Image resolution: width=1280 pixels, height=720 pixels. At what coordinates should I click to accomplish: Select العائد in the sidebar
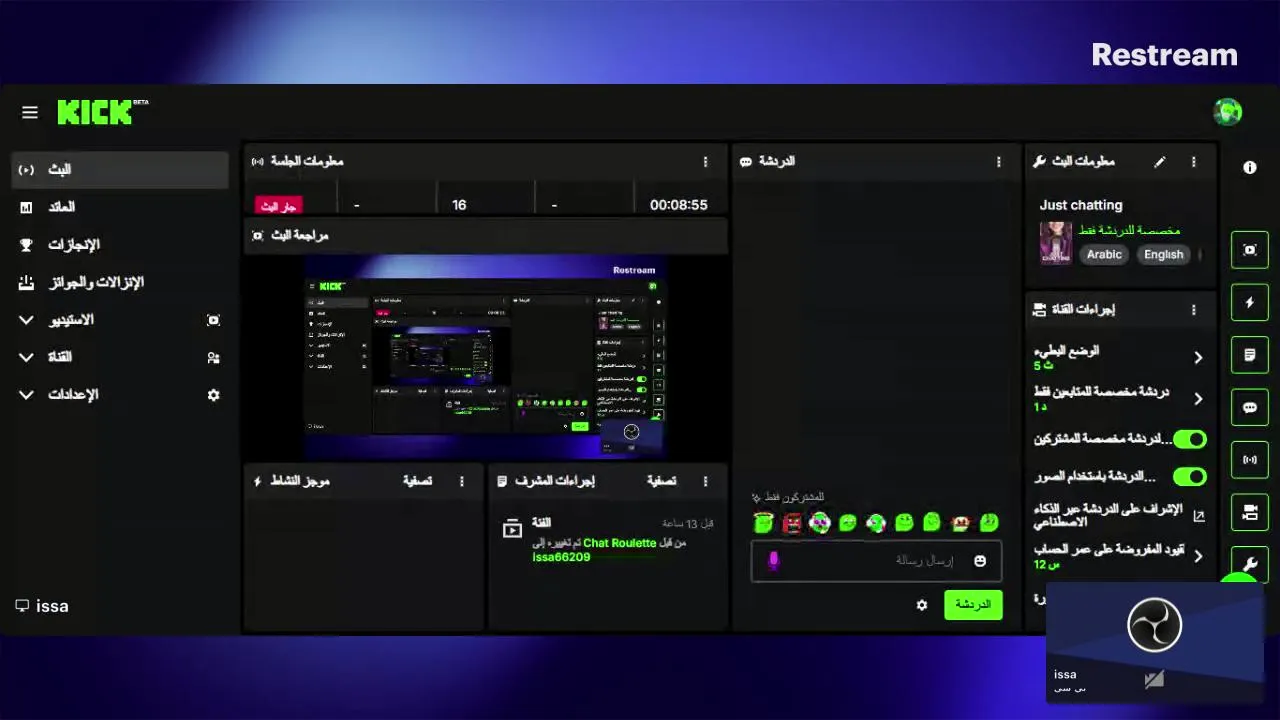click(x=120, y=207)
